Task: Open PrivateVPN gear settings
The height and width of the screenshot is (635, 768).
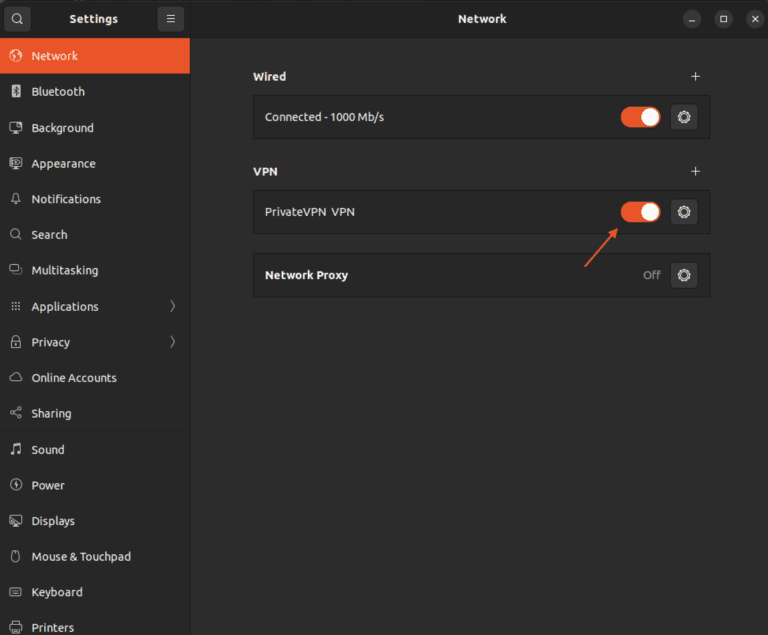Action: pos(684,212)
